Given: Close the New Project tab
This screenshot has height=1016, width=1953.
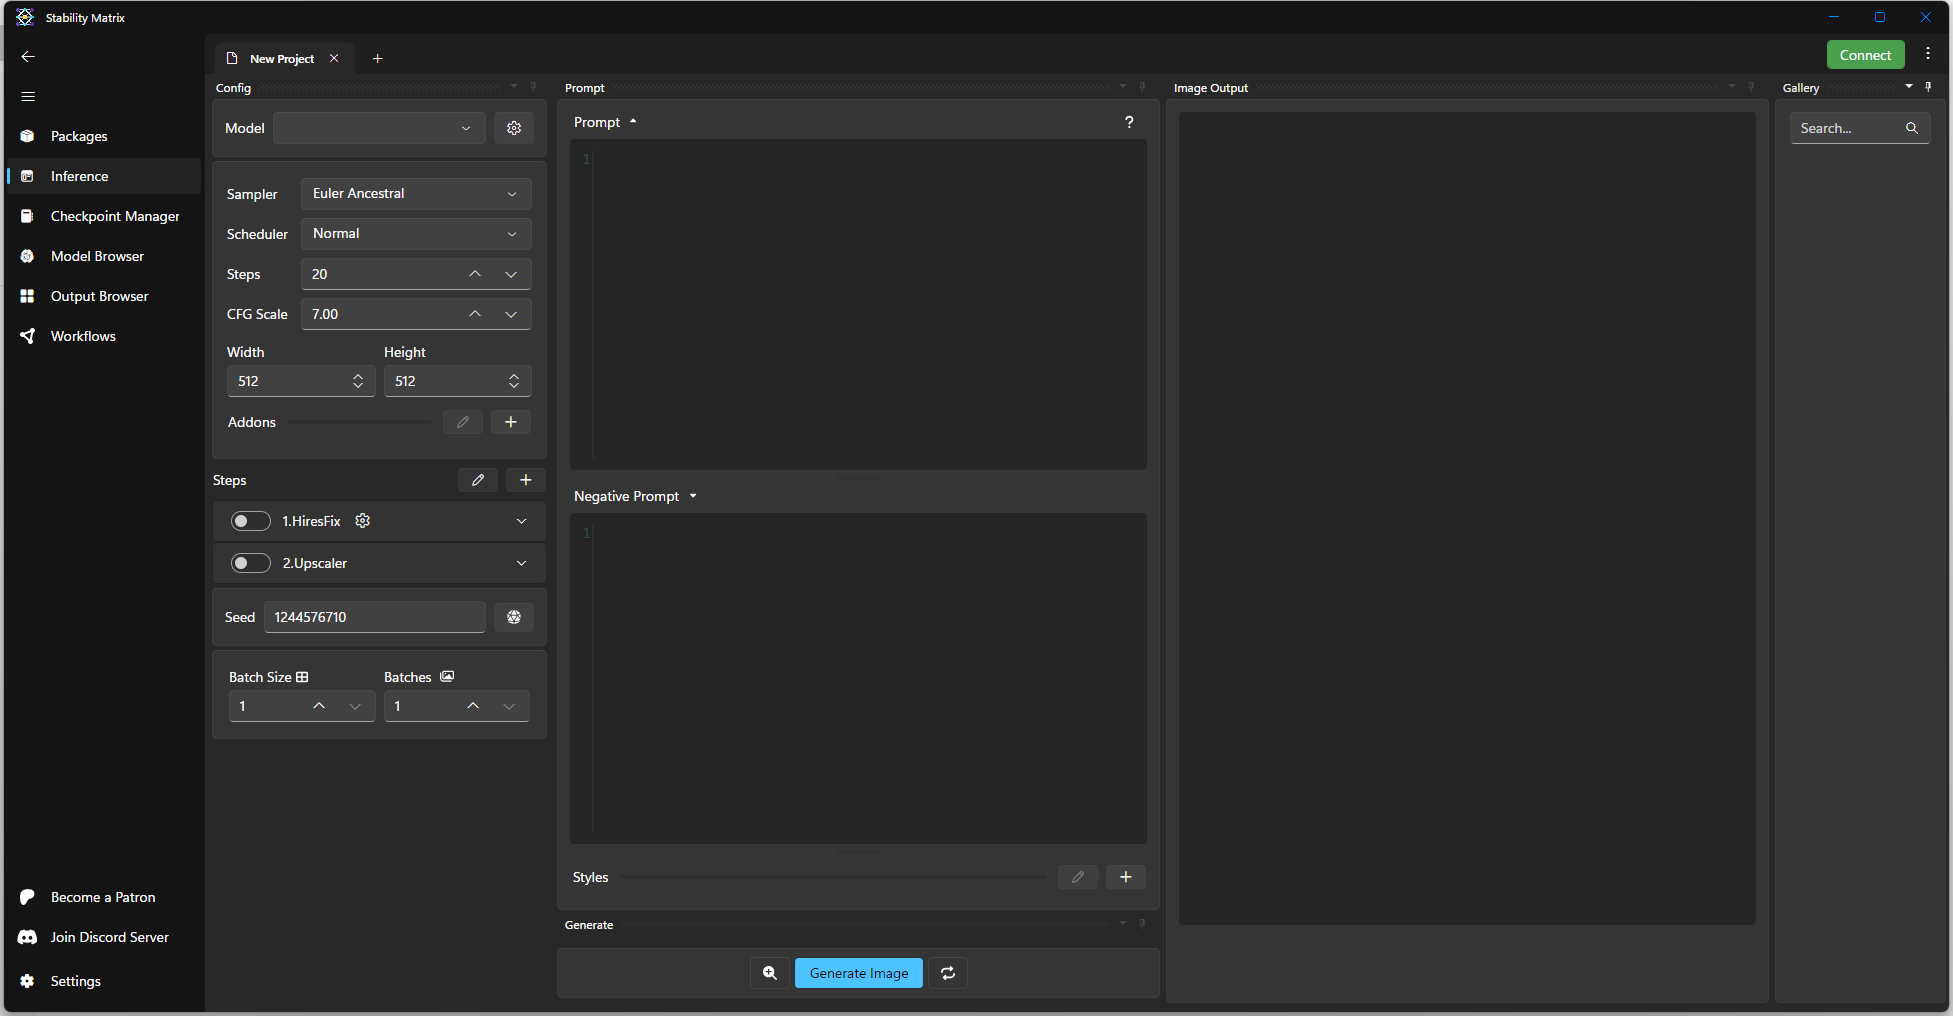Looking at the screenshot, I should point(334,58).
